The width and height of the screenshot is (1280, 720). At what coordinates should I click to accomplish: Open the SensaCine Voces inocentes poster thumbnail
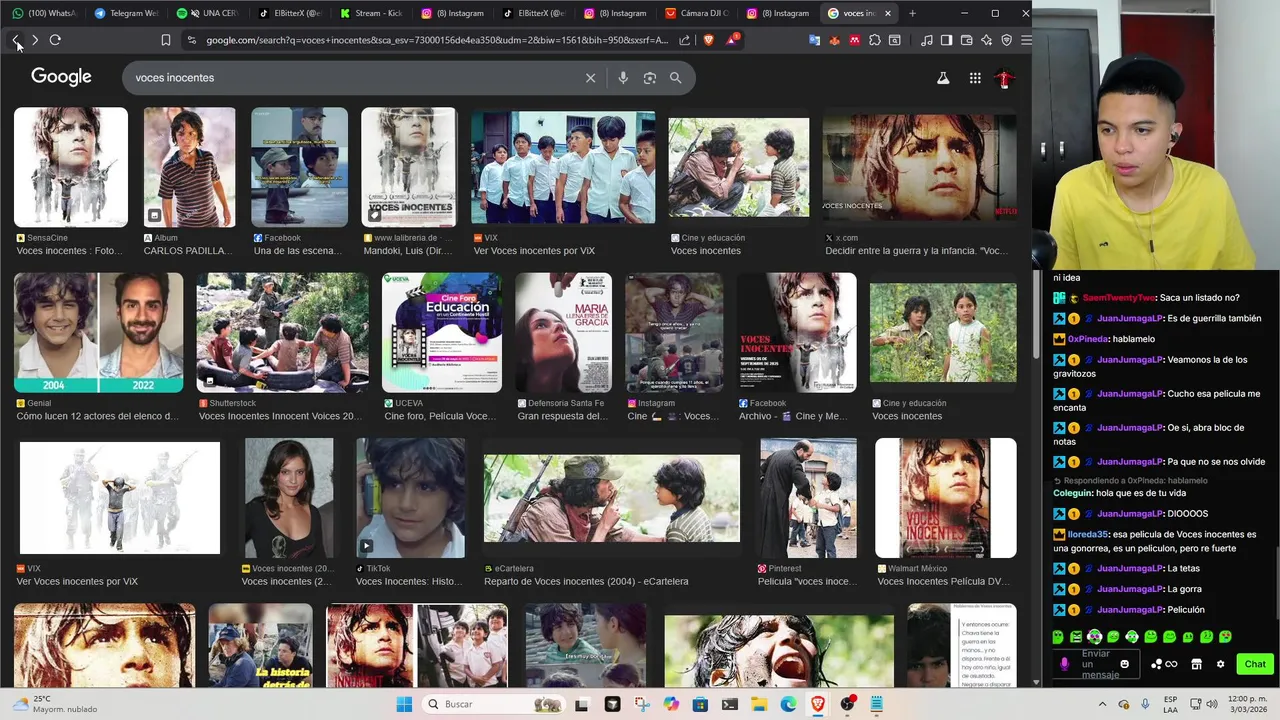[71, 167]
